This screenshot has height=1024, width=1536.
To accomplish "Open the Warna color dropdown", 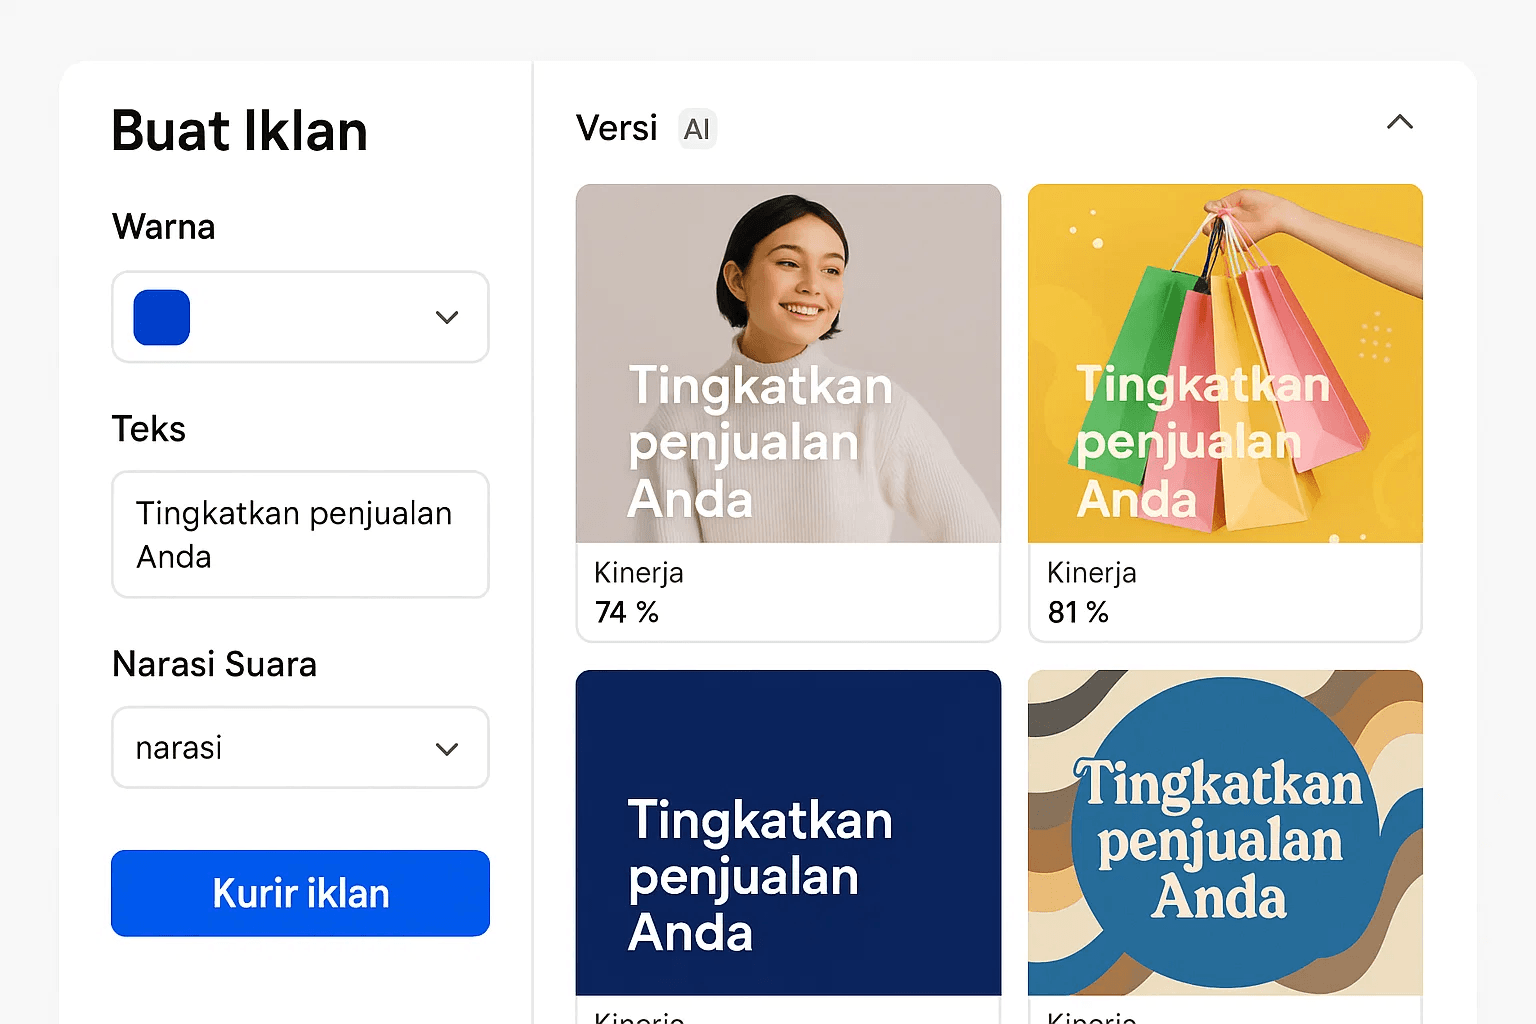I will click(x=300, y=317).
